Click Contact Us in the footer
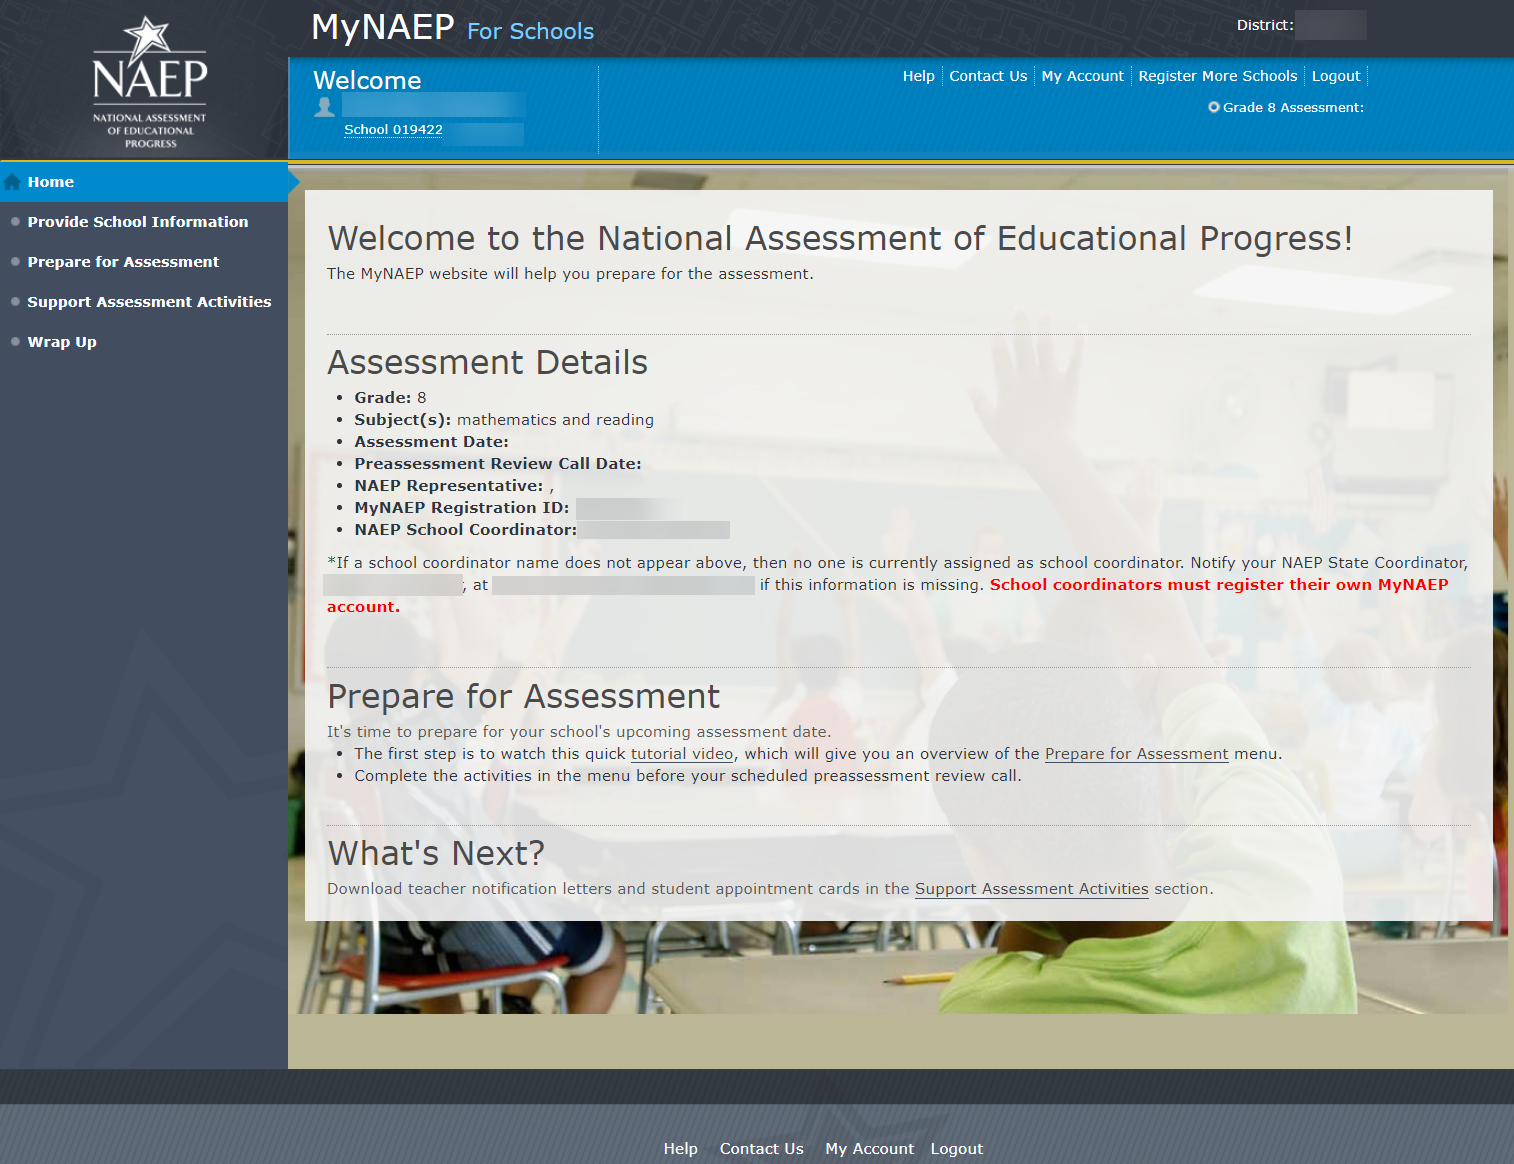 [x=762, y=1149]
